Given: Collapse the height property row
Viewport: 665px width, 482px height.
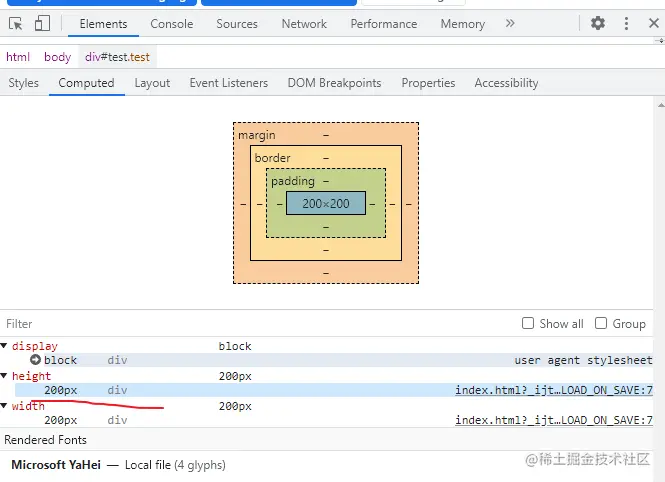Looking at the screenshot, I should pos(4,376).
